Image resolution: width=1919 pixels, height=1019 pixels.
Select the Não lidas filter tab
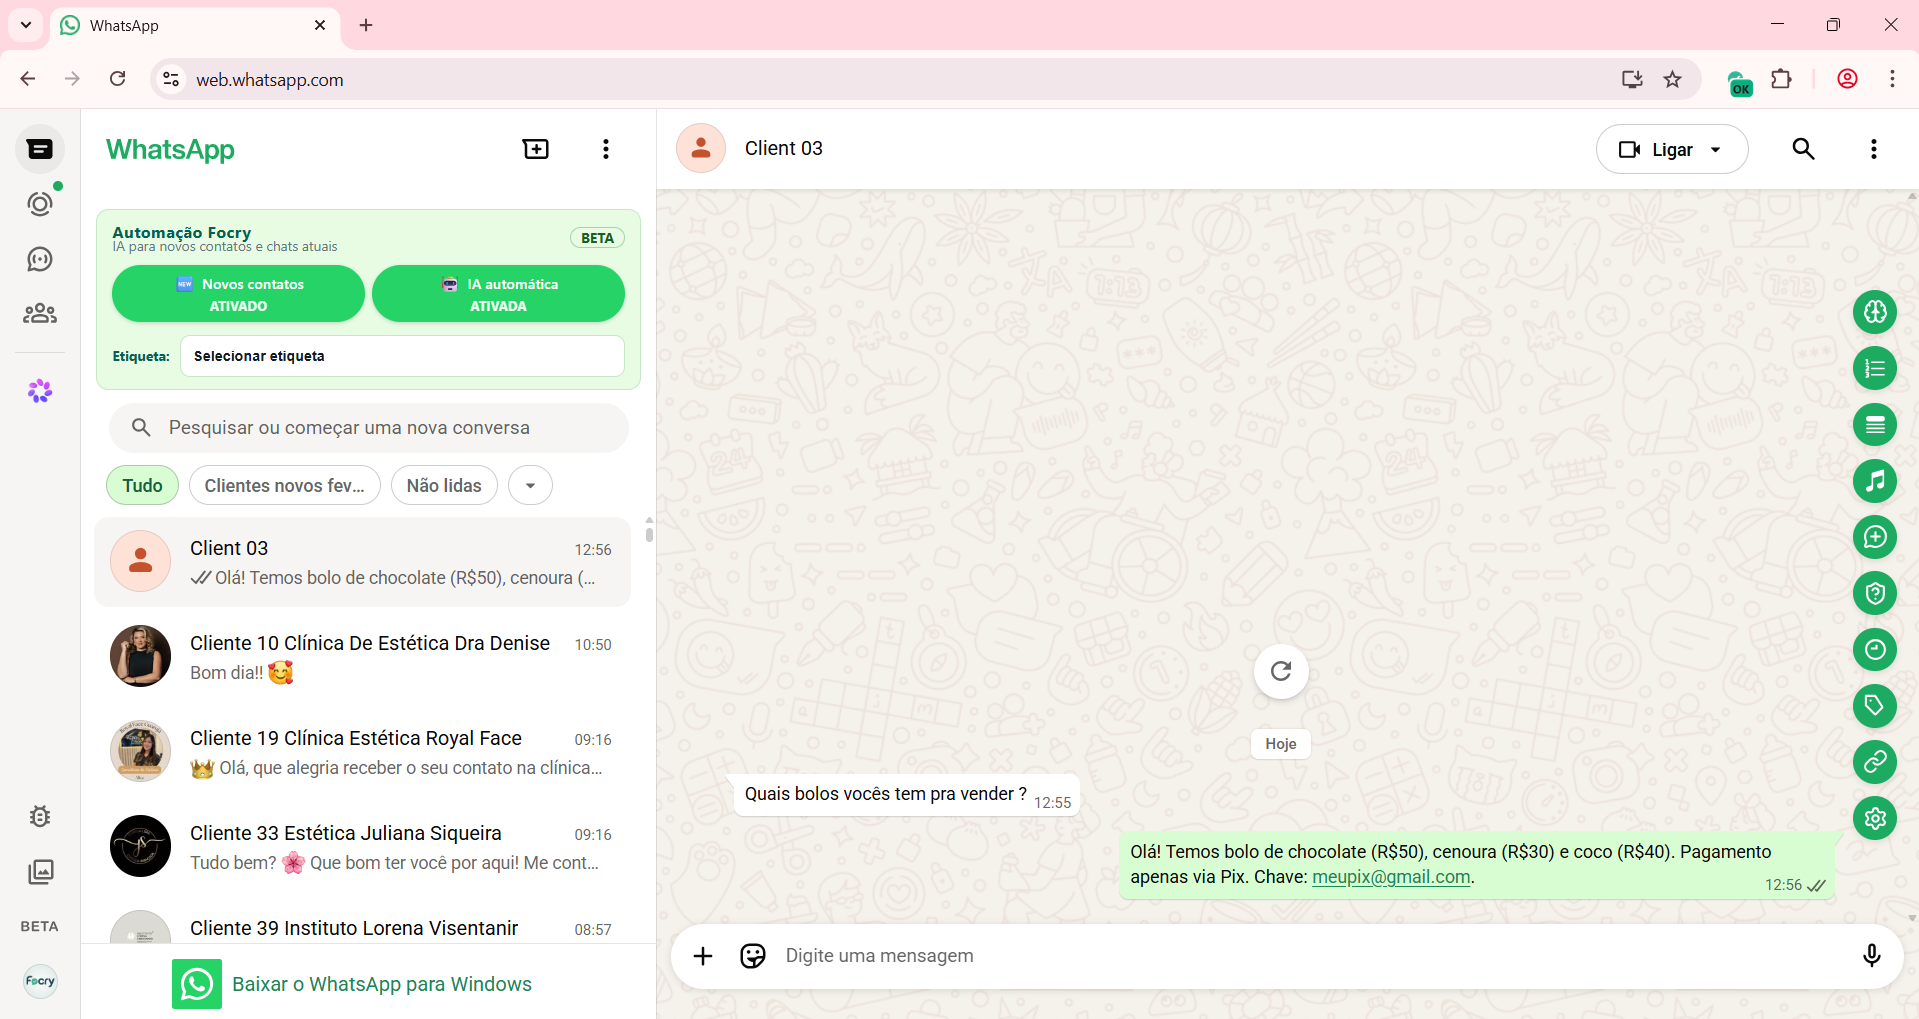coord(444,486)
